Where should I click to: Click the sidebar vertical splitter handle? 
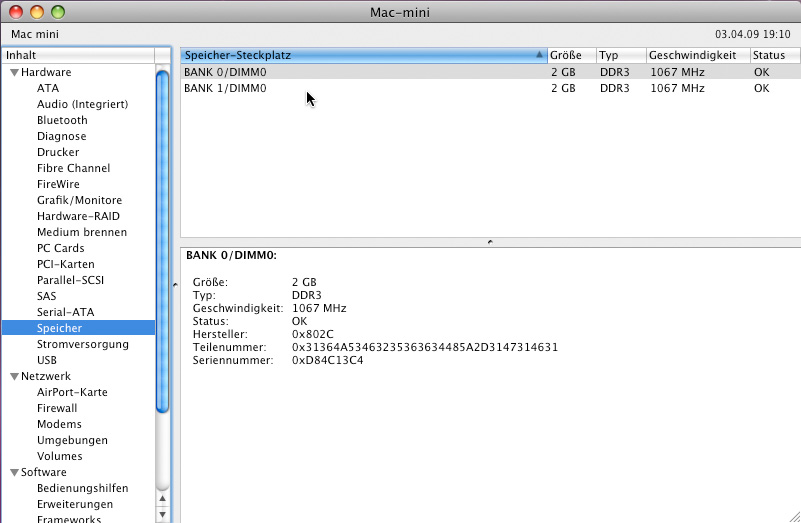pyautogui.click(x=175, y=284)
